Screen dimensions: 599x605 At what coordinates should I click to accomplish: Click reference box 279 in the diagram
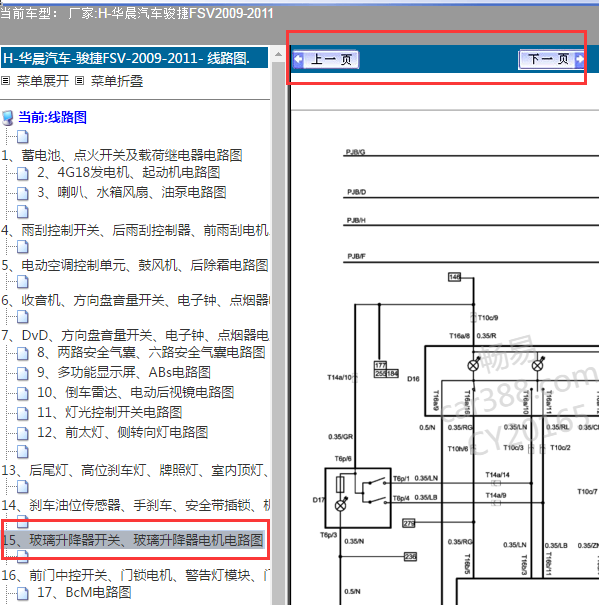pos(409,523)
